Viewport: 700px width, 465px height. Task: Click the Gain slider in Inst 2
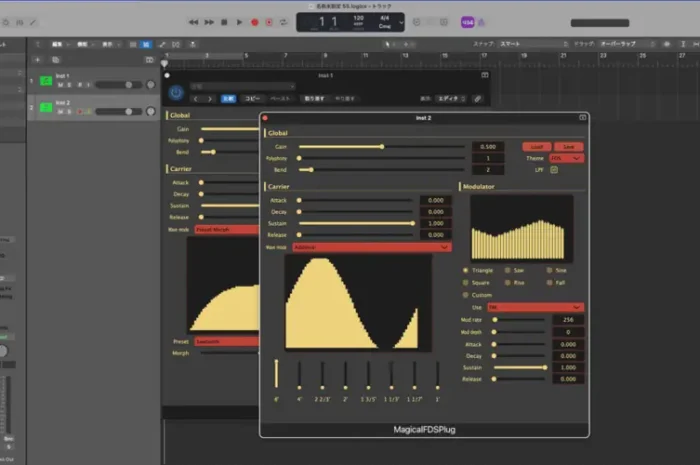point(382,146)
